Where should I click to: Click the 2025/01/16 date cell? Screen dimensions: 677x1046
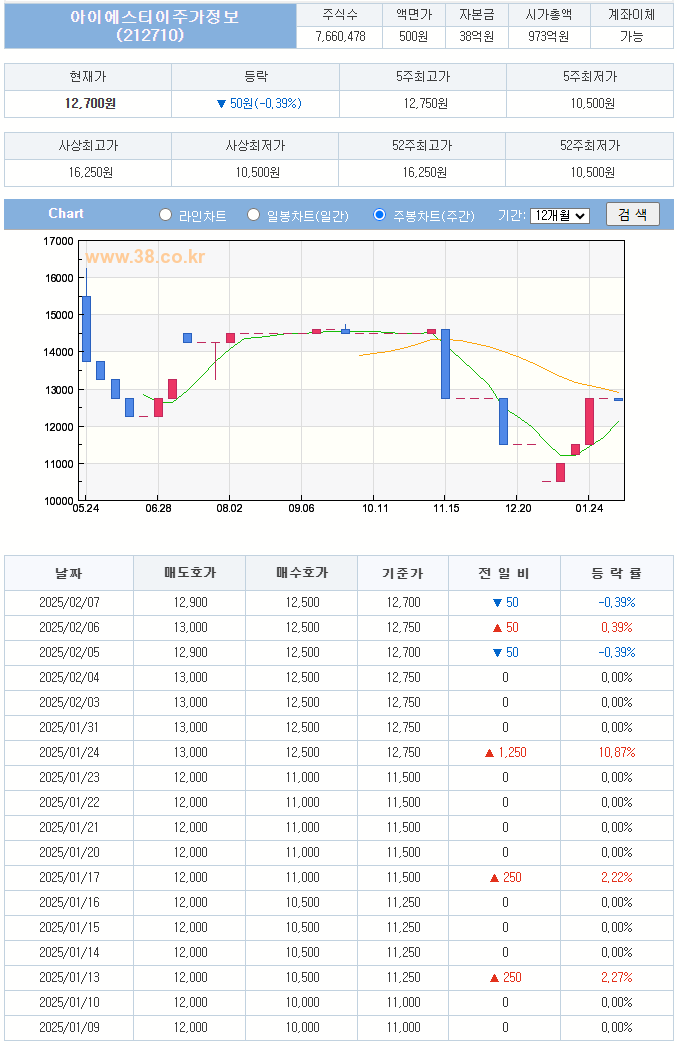[x=69, y=903]
